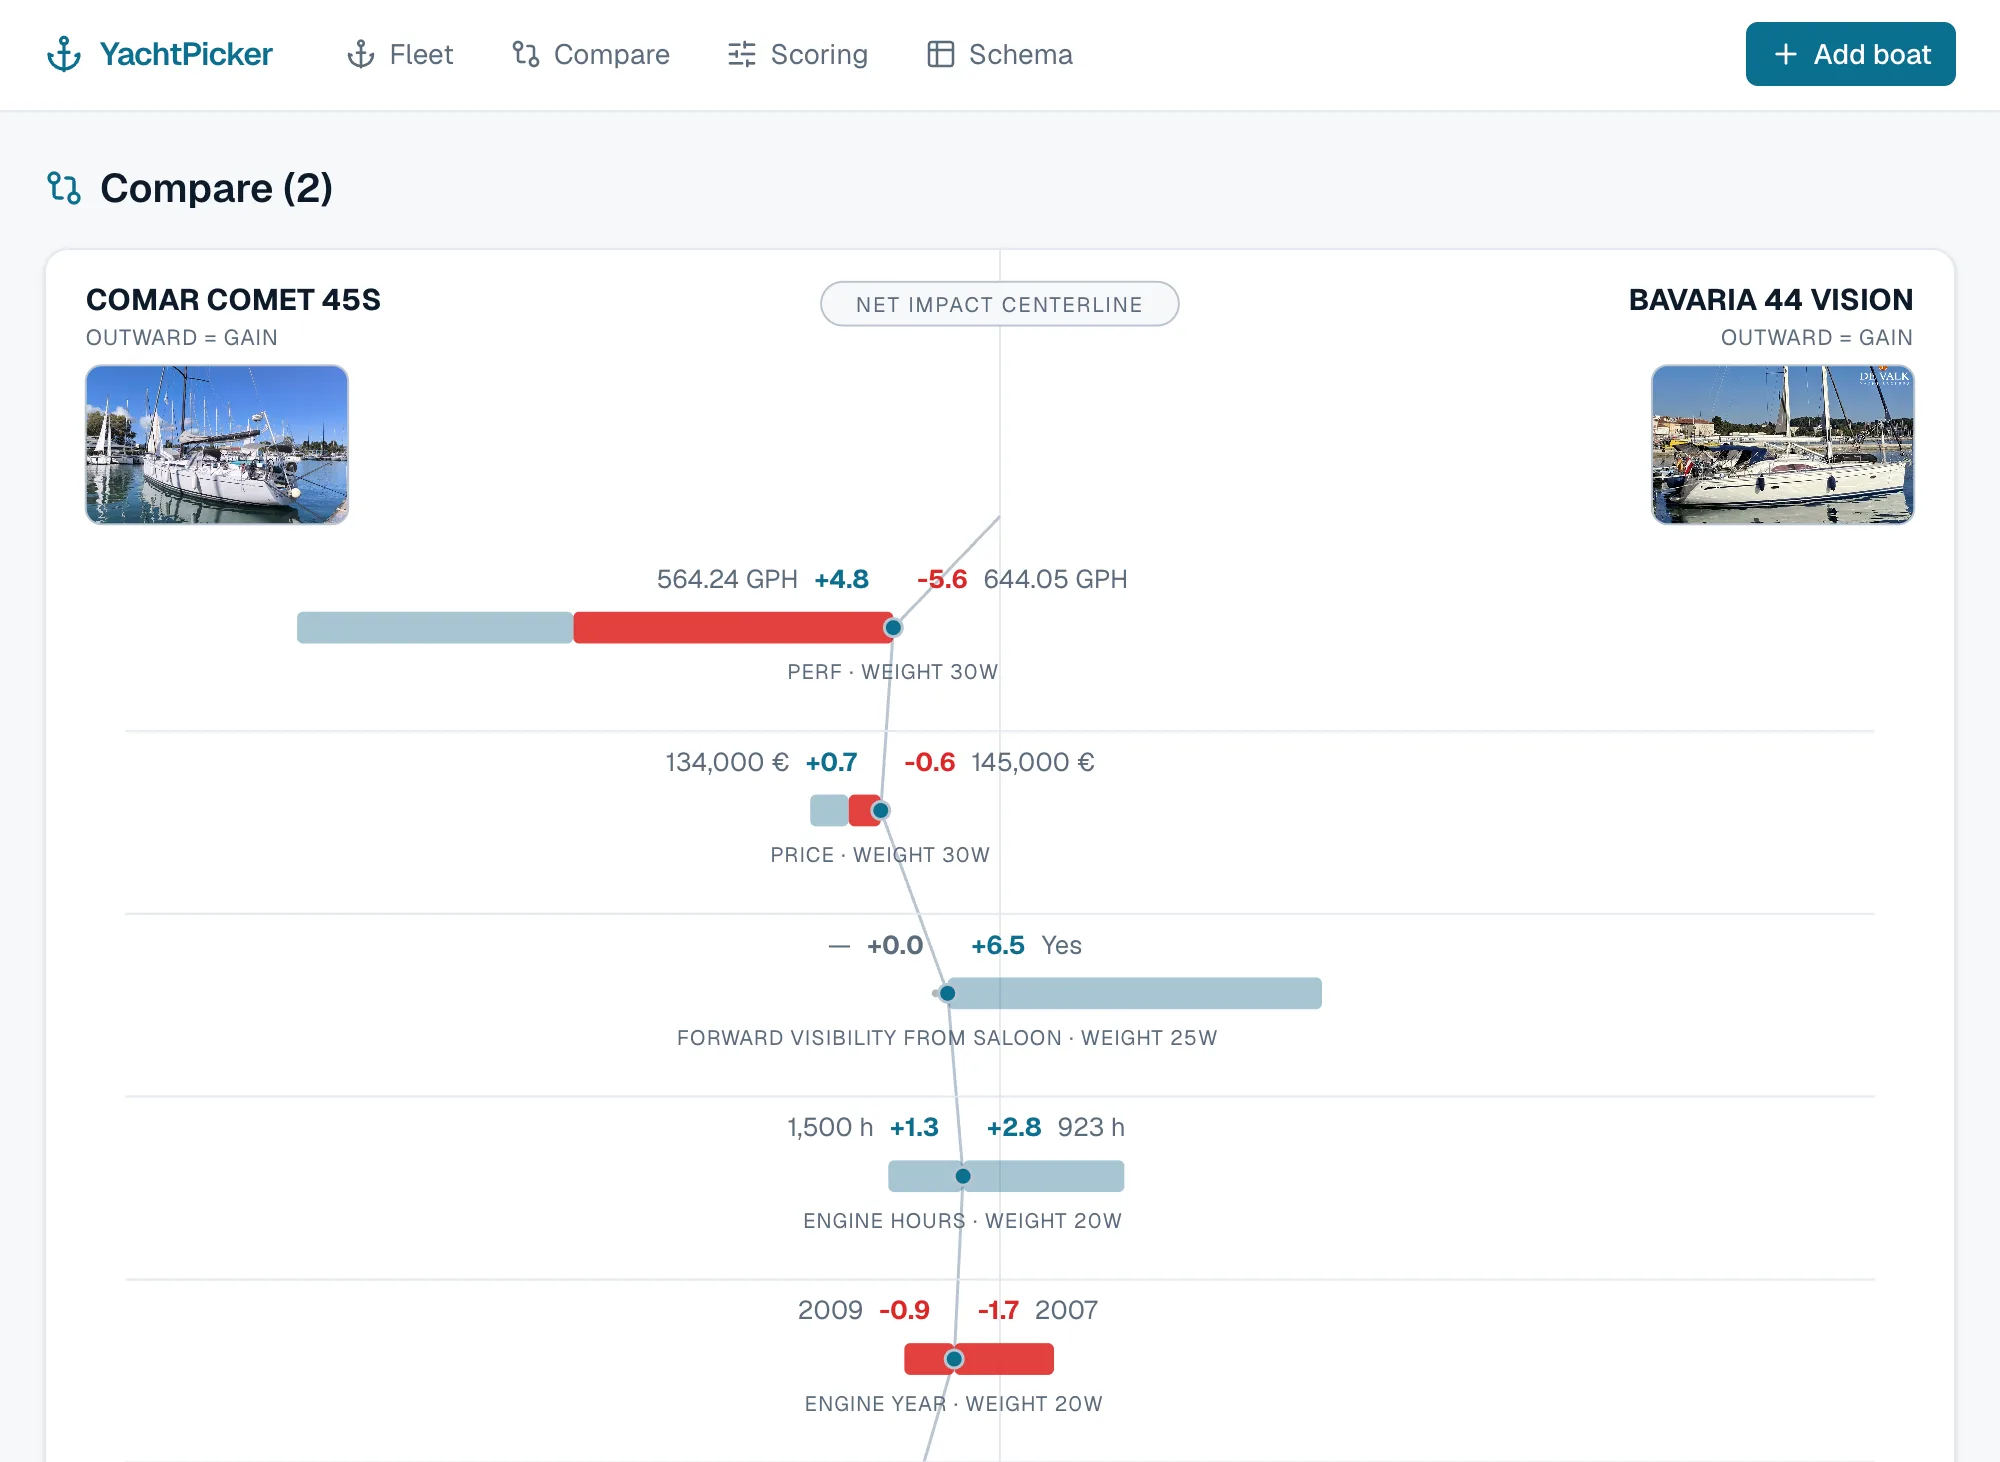Click the Price row net impact dot
The image size is (2000, 1462).
[x=880, y=810]
